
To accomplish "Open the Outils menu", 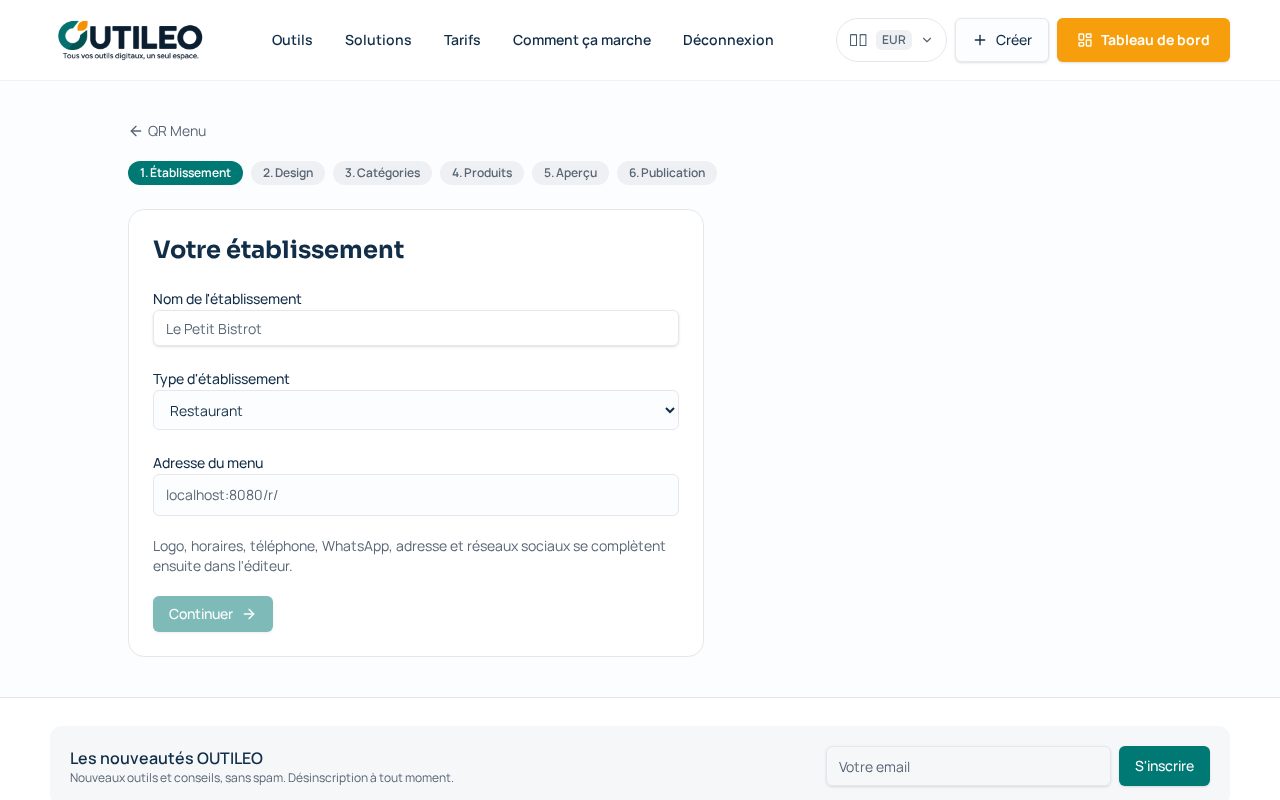I will tap(292, 40).
